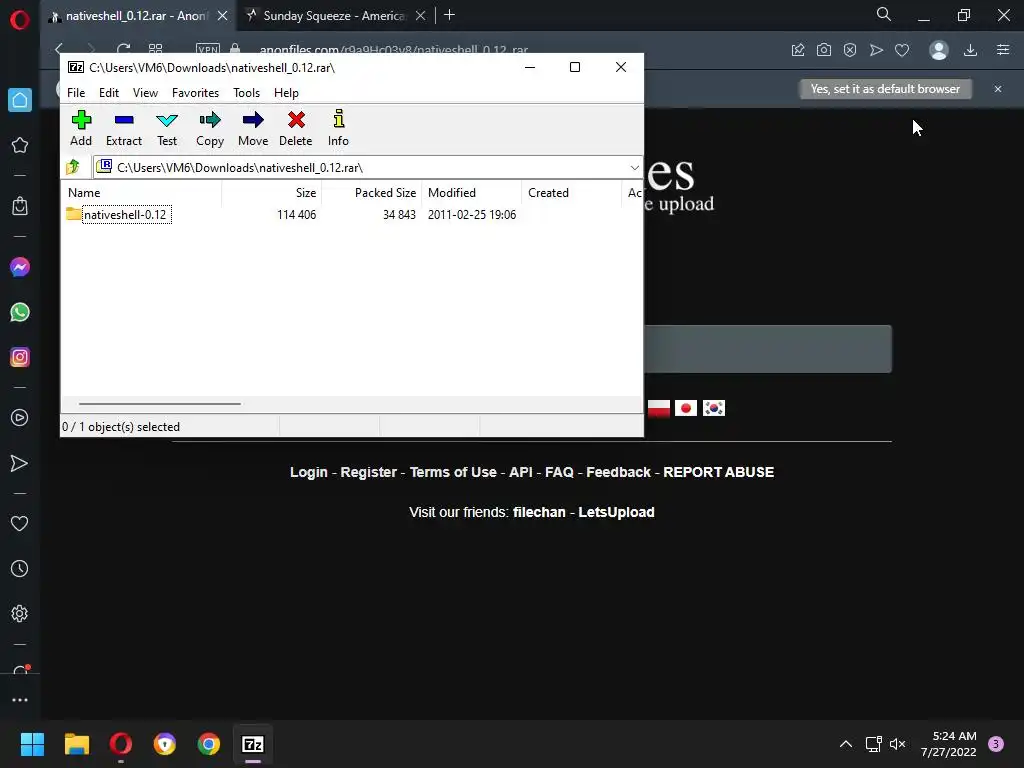Click the Opera sidebar home icon
Image resolution: width=1024 pixels, height=768 pixels.
(x=20, y=100)
